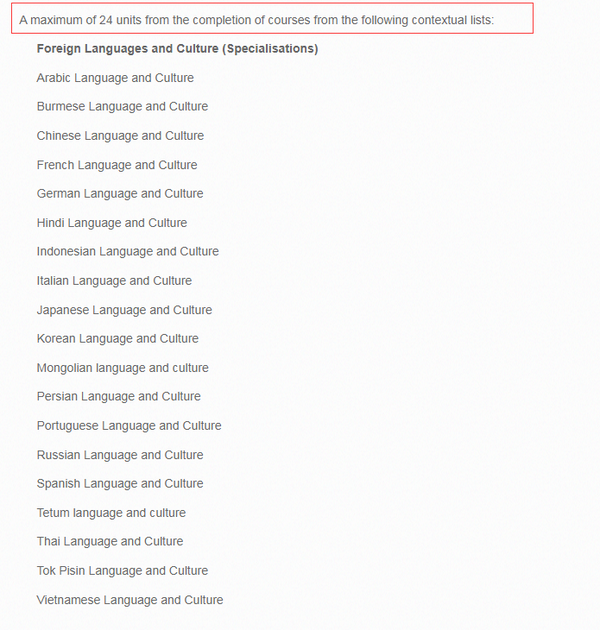Open Japanese Language and Culture specialisation
Viewport: 600px width, 630px height.
pyautogui.click(x=125, y=310)
